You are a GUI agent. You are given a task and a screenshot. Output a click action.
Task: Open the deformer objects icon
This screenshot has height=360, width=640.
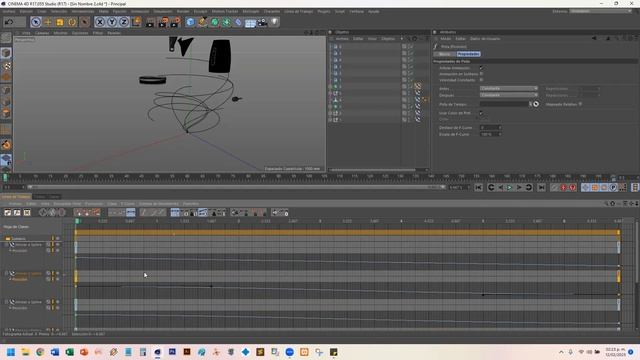coord(238,22)
